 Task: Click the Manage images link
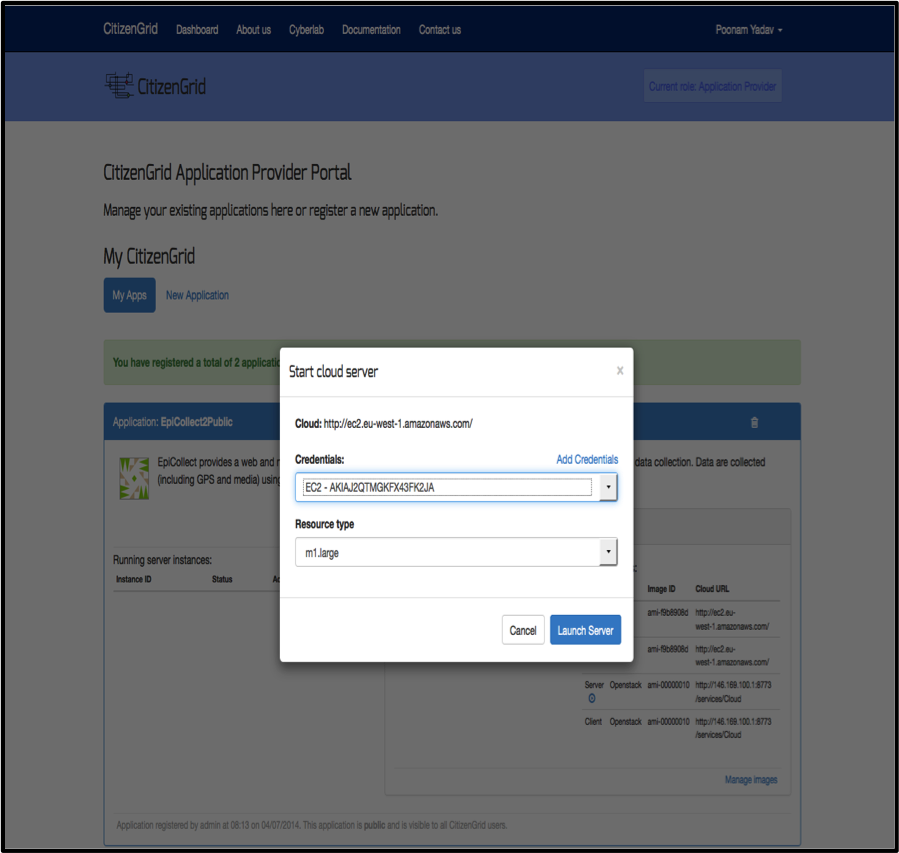[750, 780]
